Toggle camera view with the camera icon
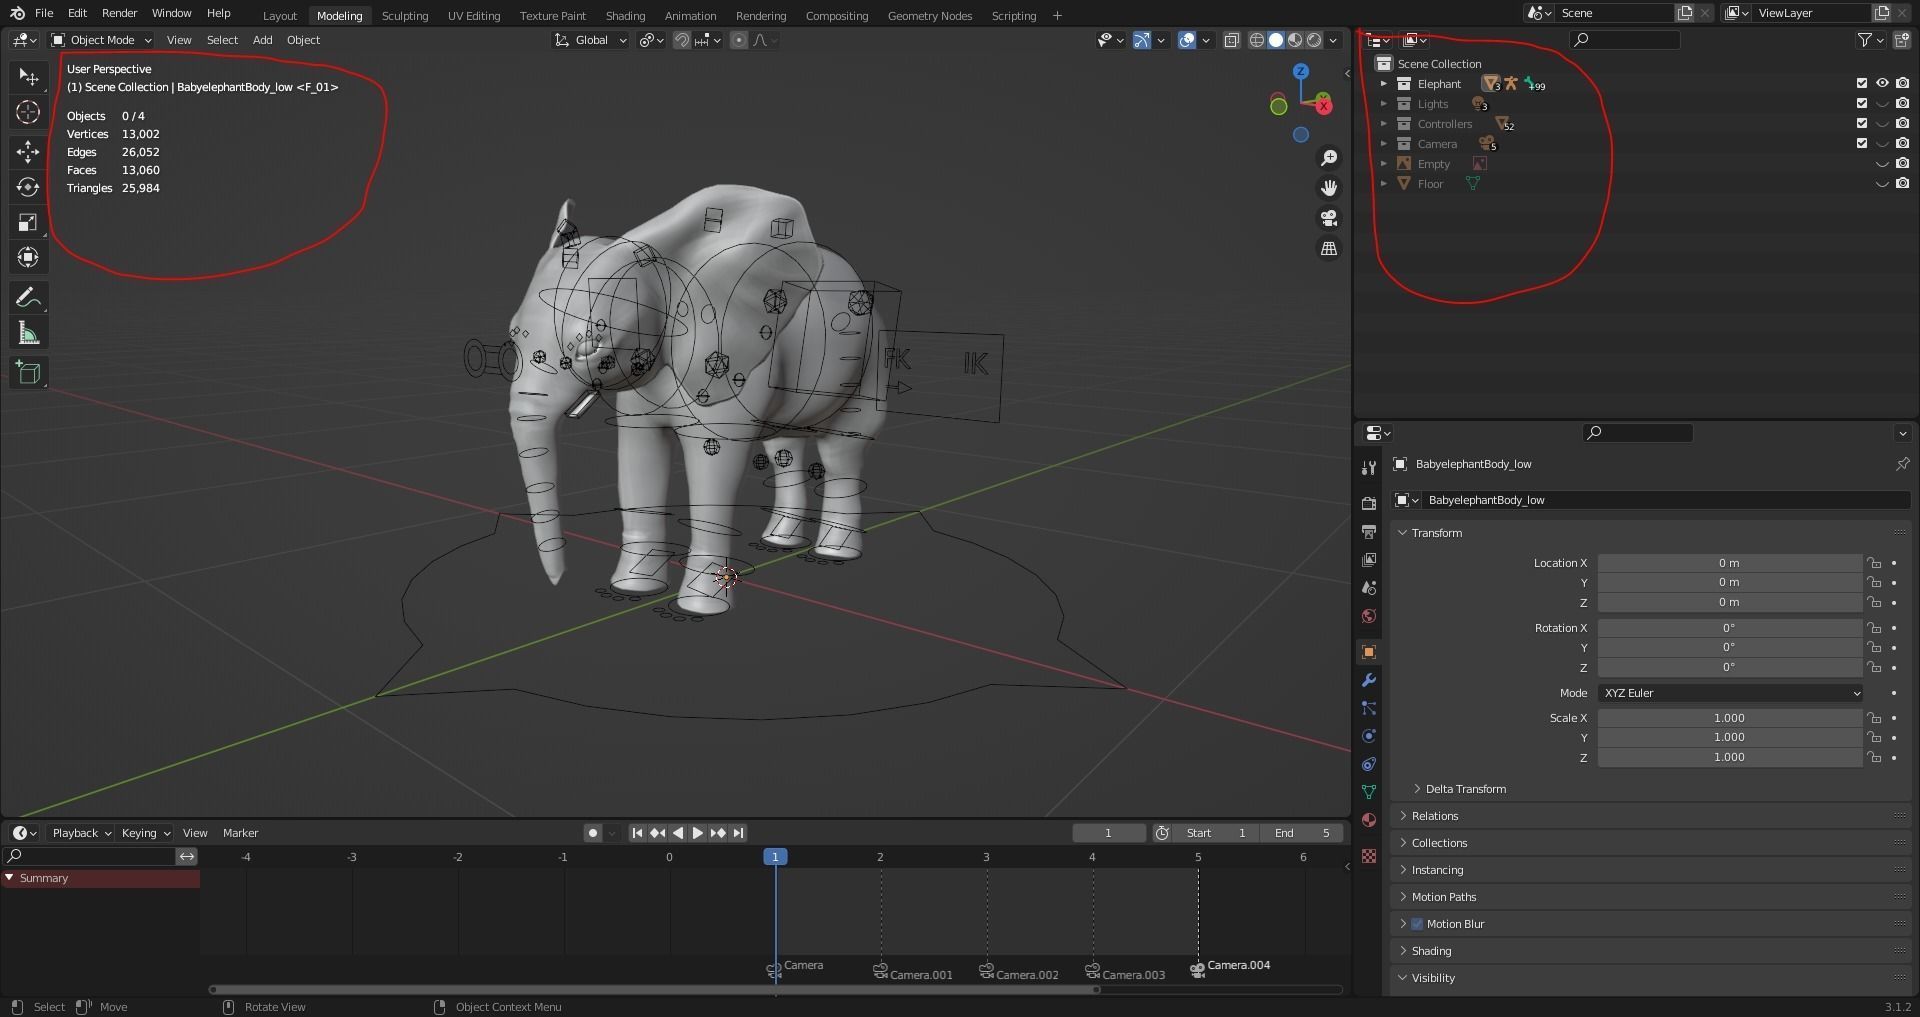1920x1017 pixels. pos(1329,218)
